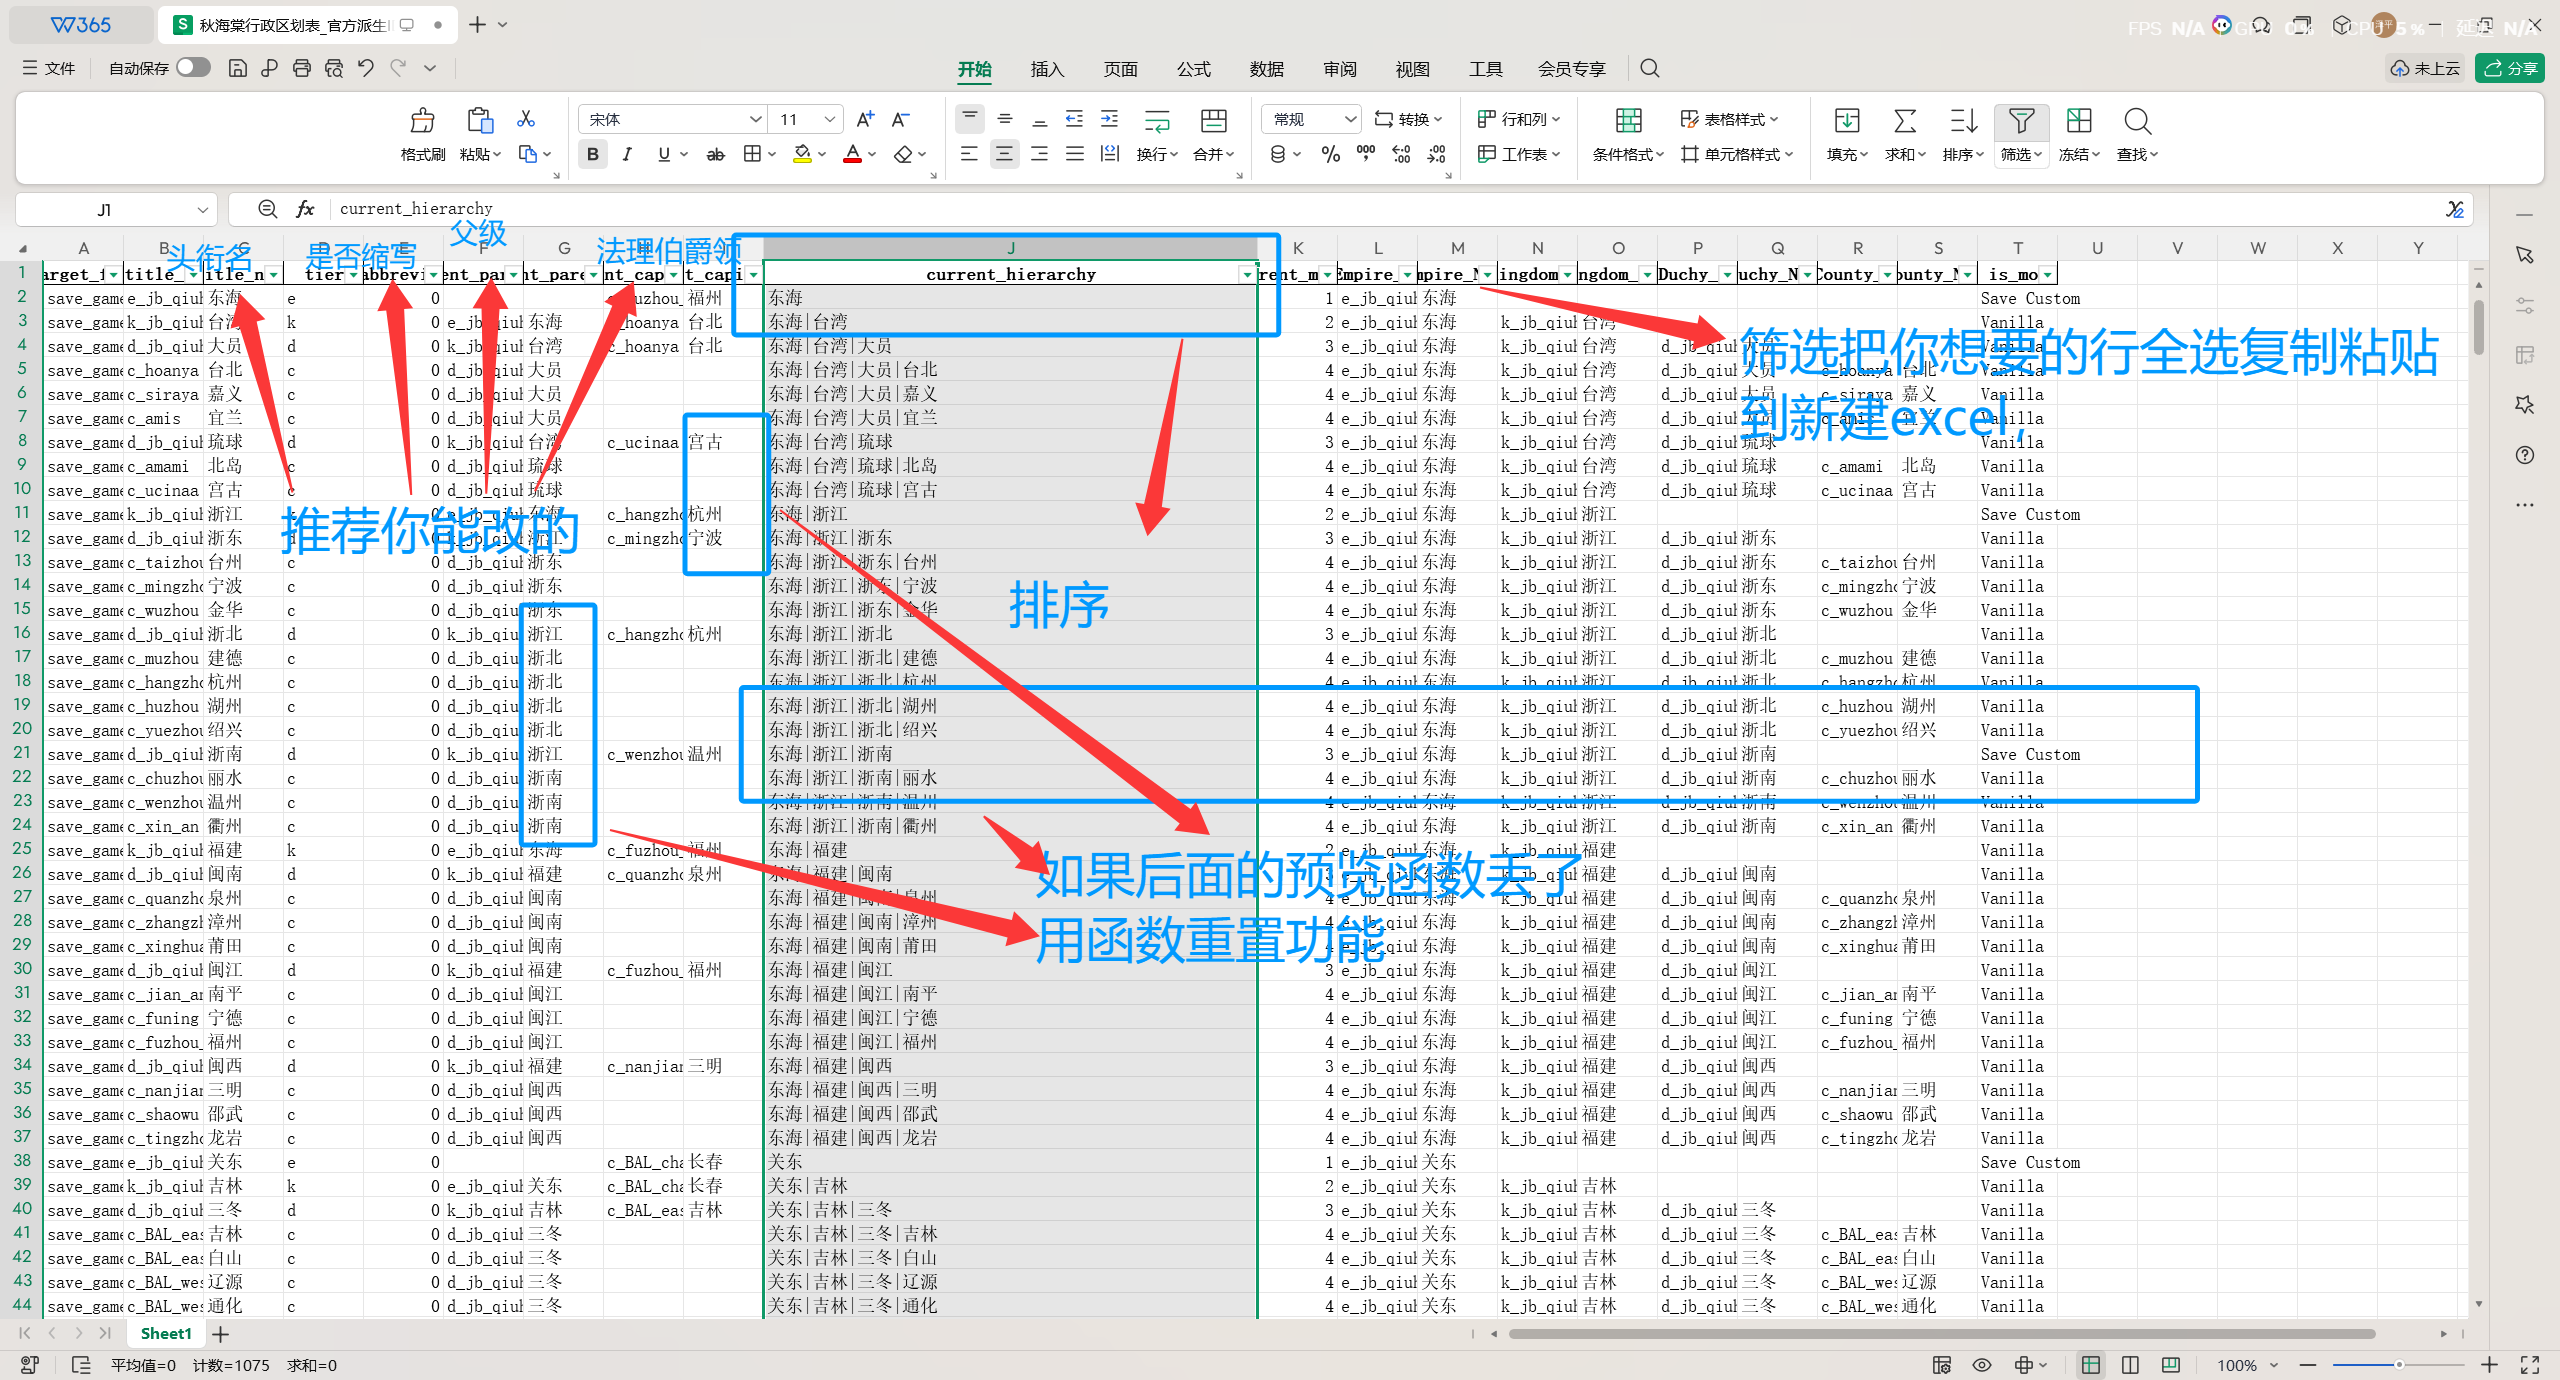This screenshot has width=2560, height=1380.
Task: Open the 公式 (Formulas) ribbon tab
Action: coord(1193,69)
